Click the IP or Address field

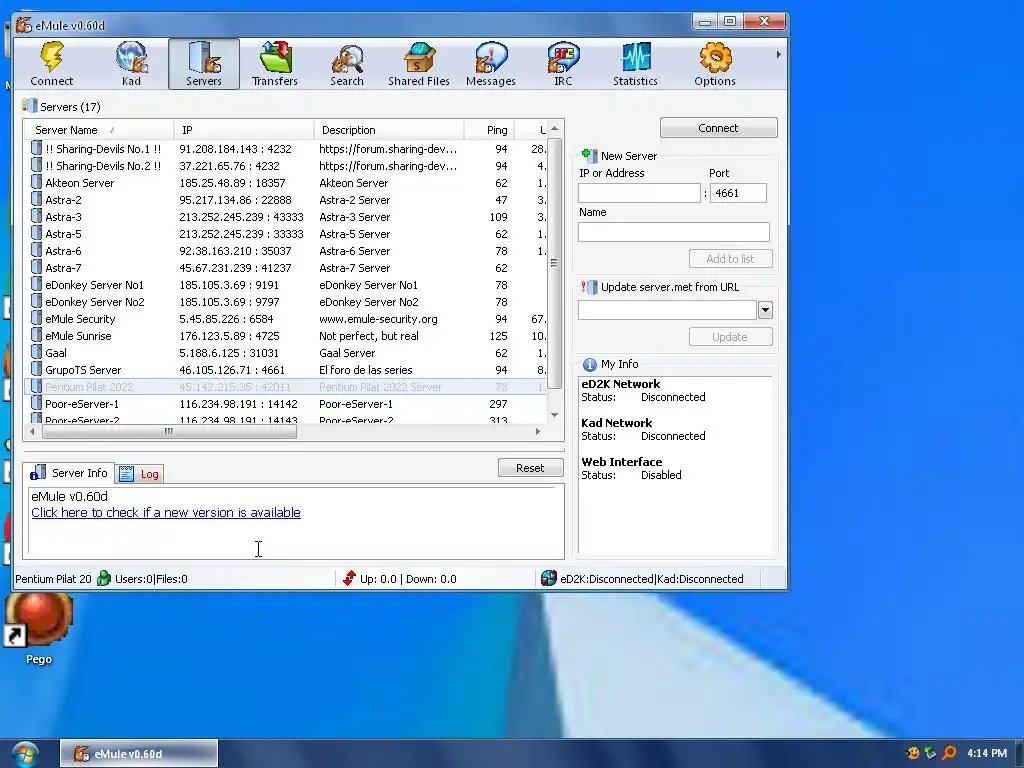(x=639, y=193)
